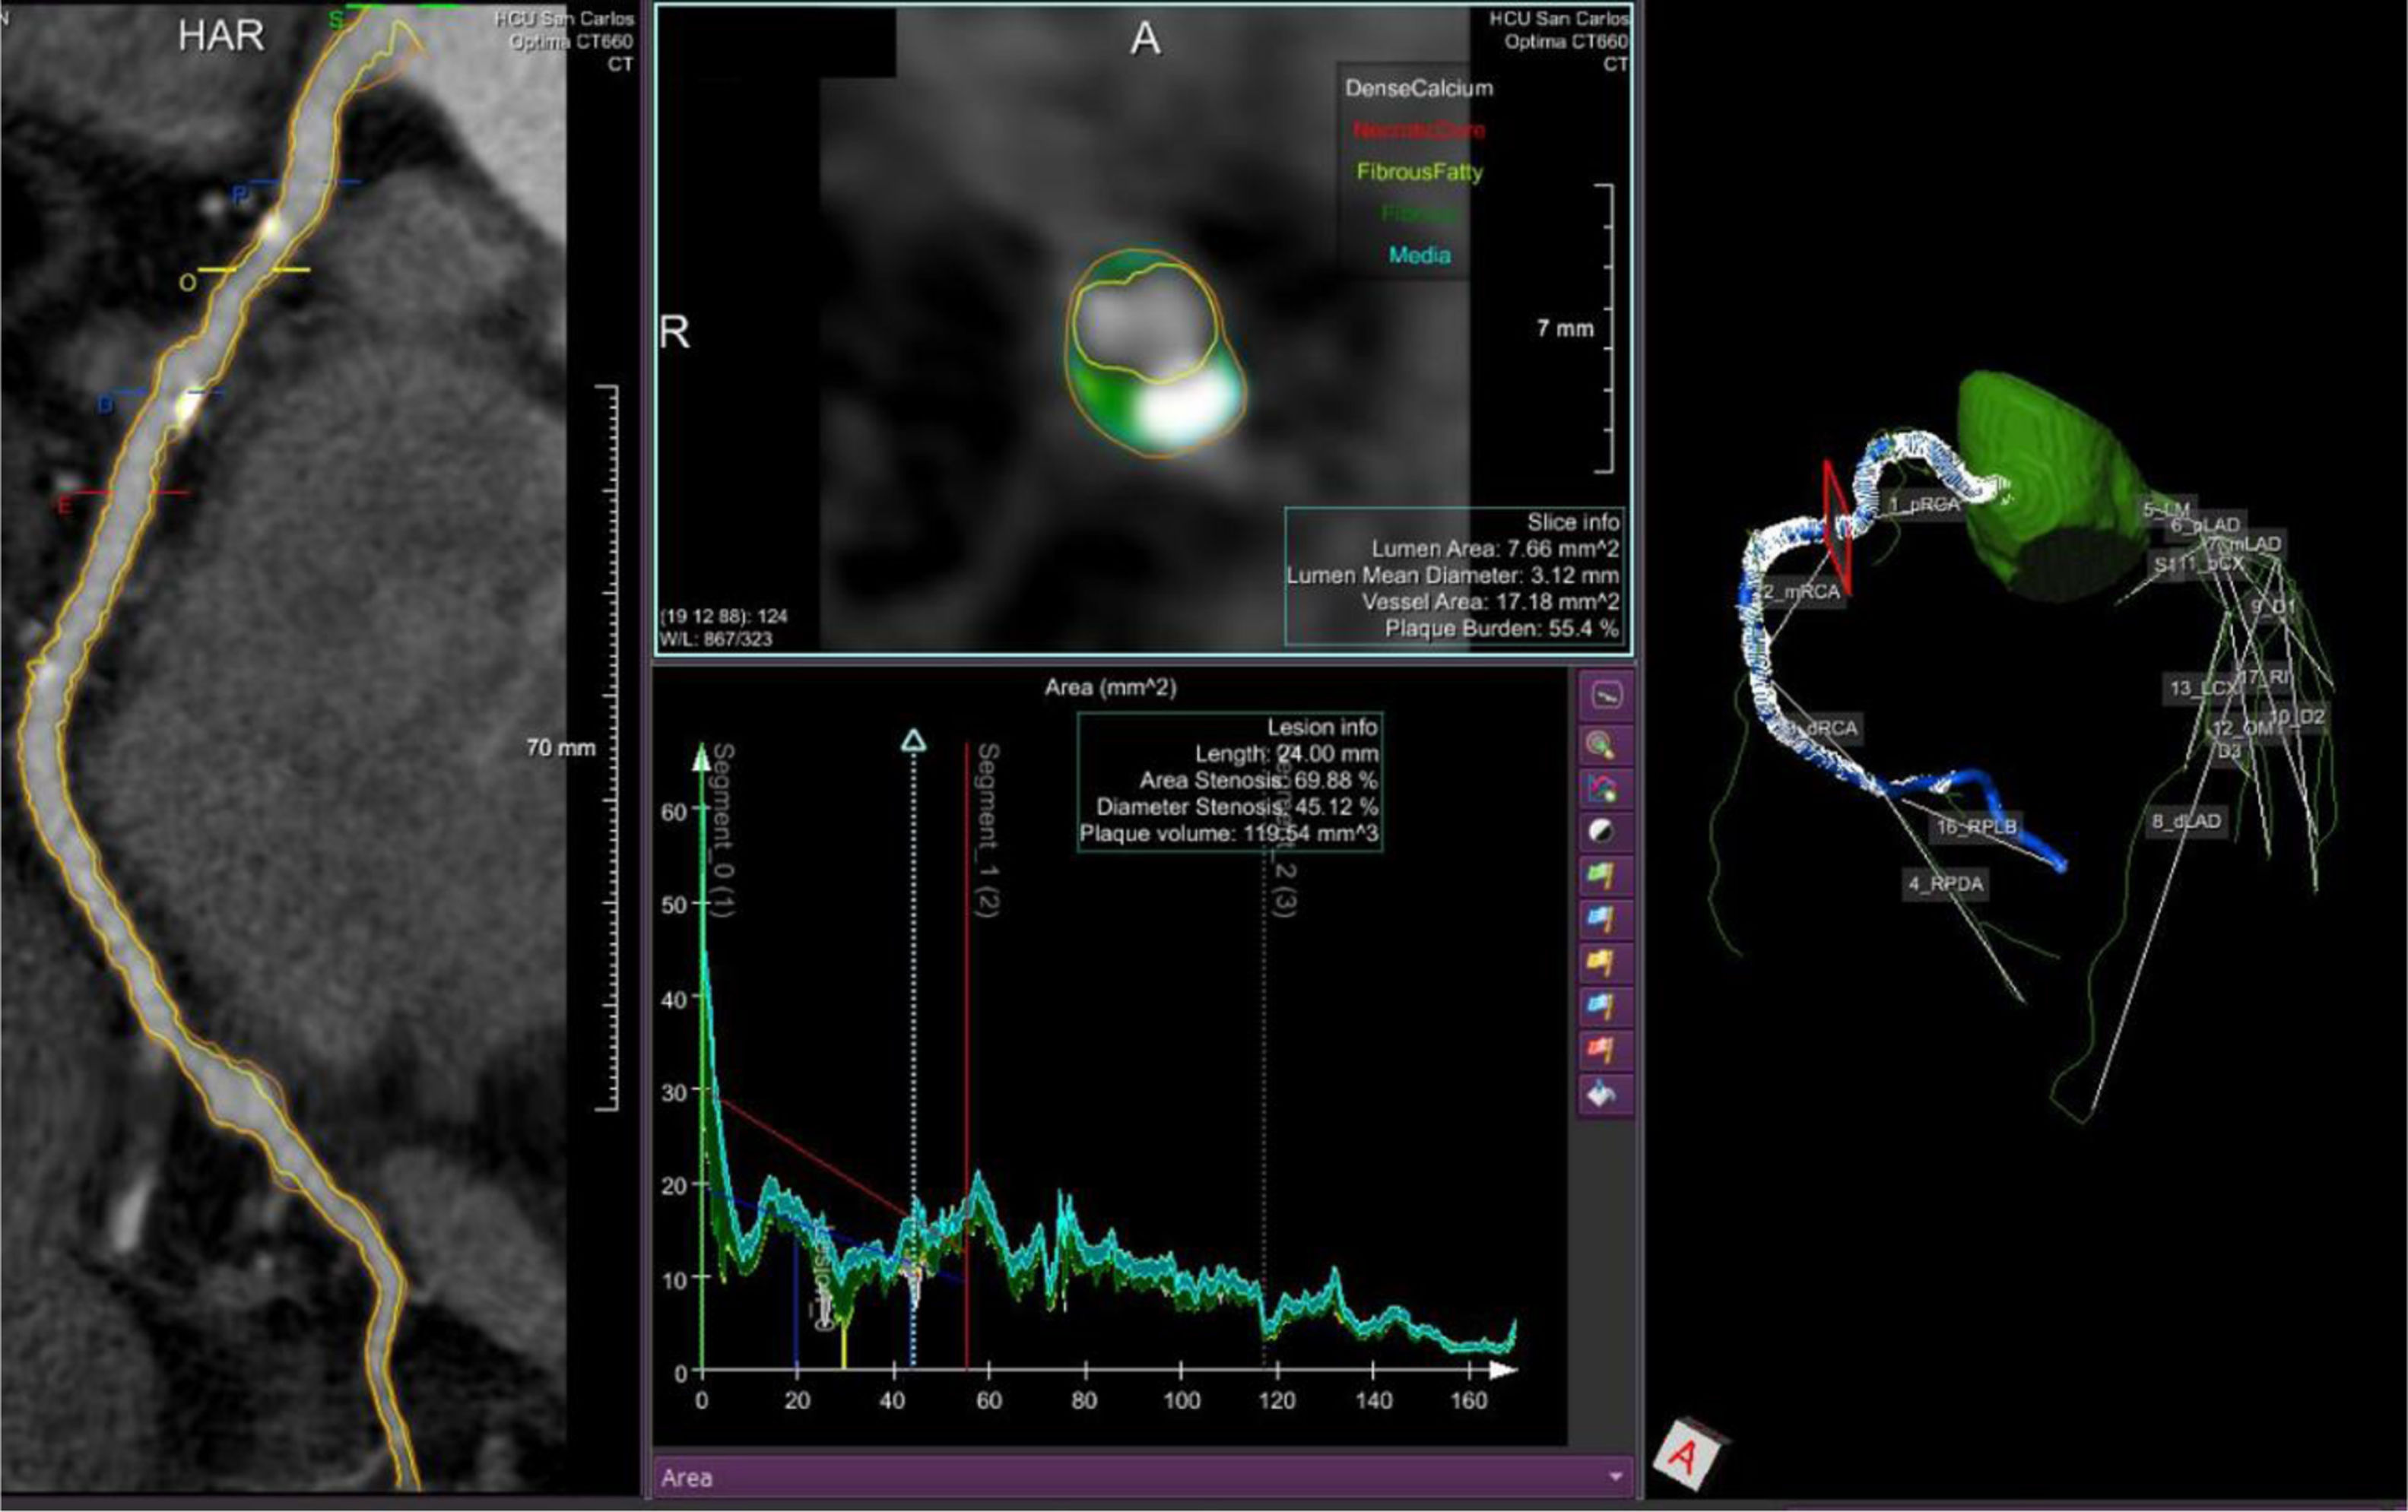Select the 4_RPDA vessel label
The image size is (2408, 1512).
(x=1945, y=884)
